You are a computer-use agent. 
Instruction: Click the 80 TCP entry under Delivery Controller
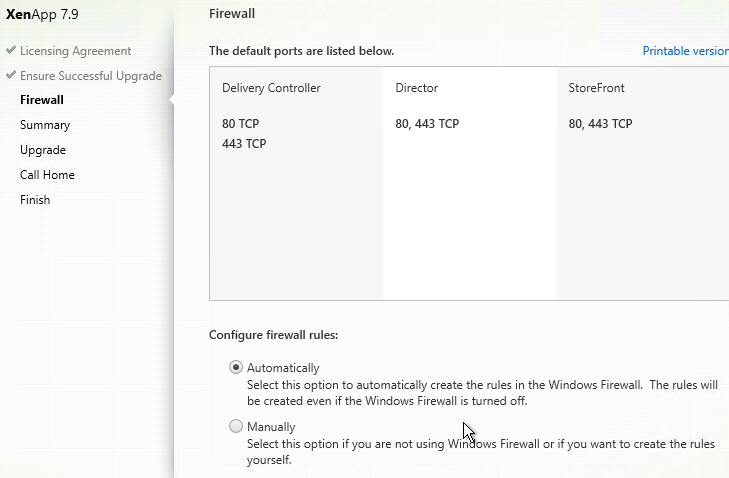point(240,124)
